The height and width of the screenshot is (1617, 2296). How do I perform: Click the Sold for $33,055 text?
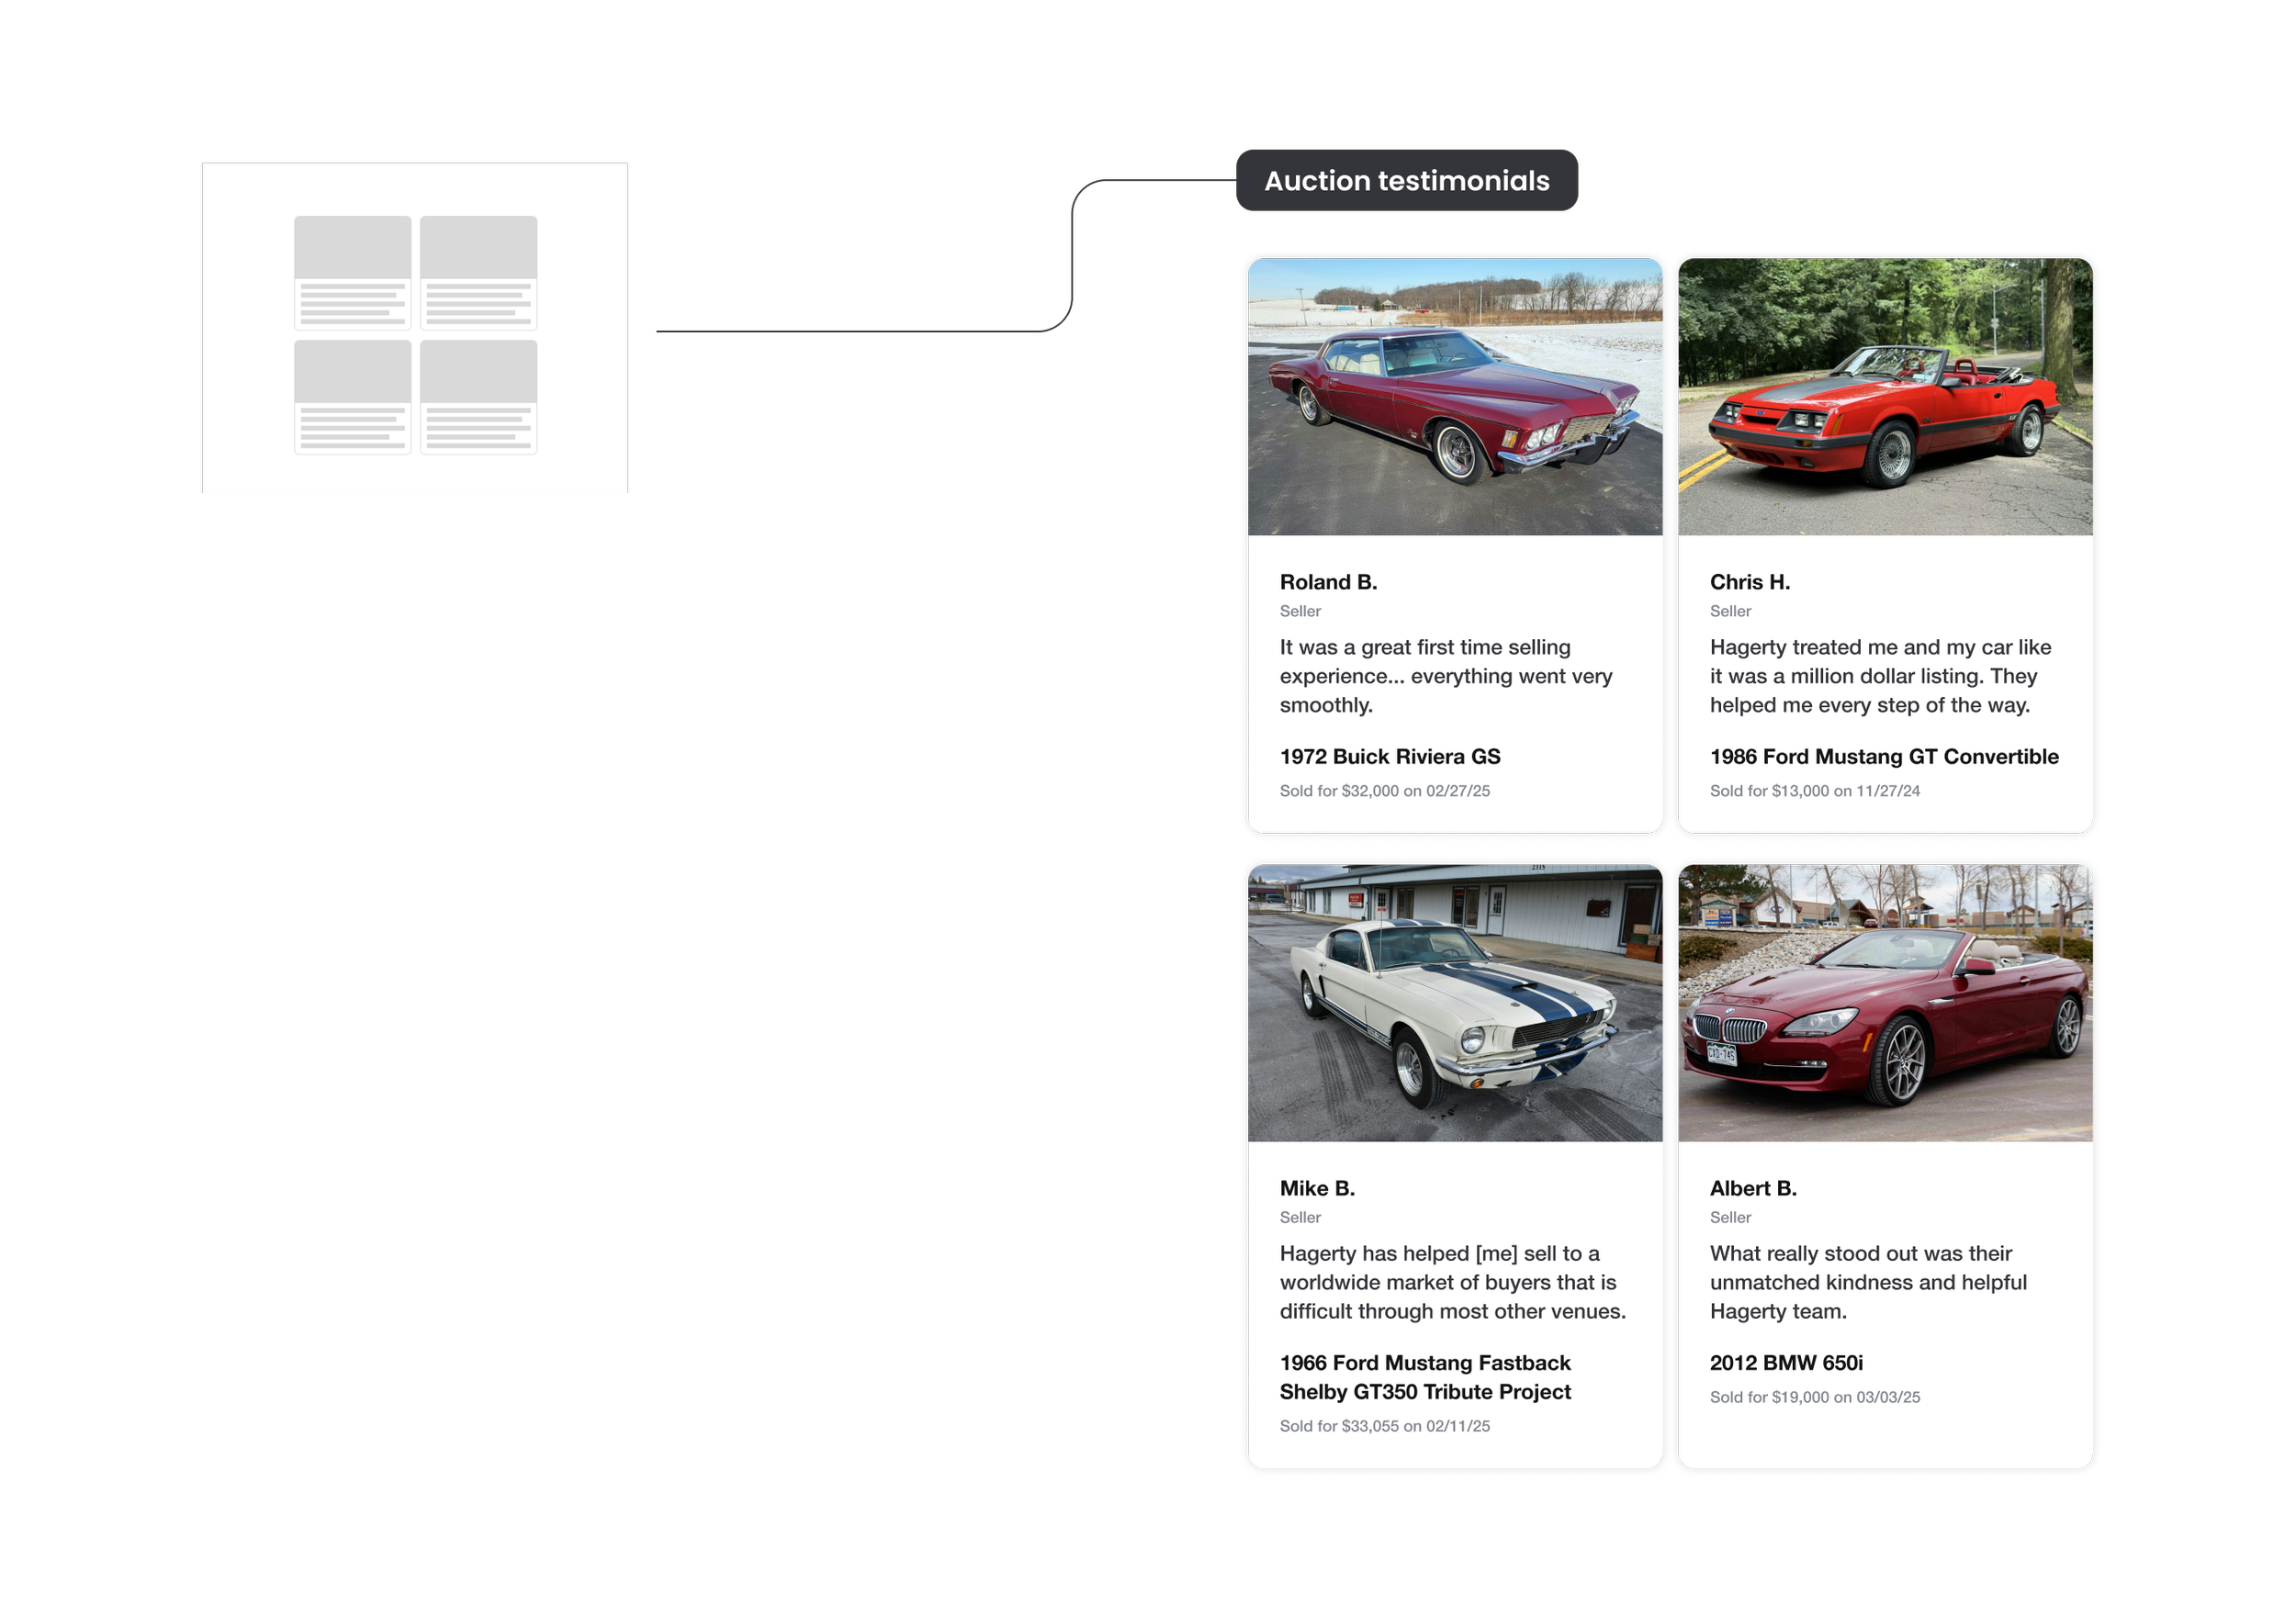coord(1384,1426)
